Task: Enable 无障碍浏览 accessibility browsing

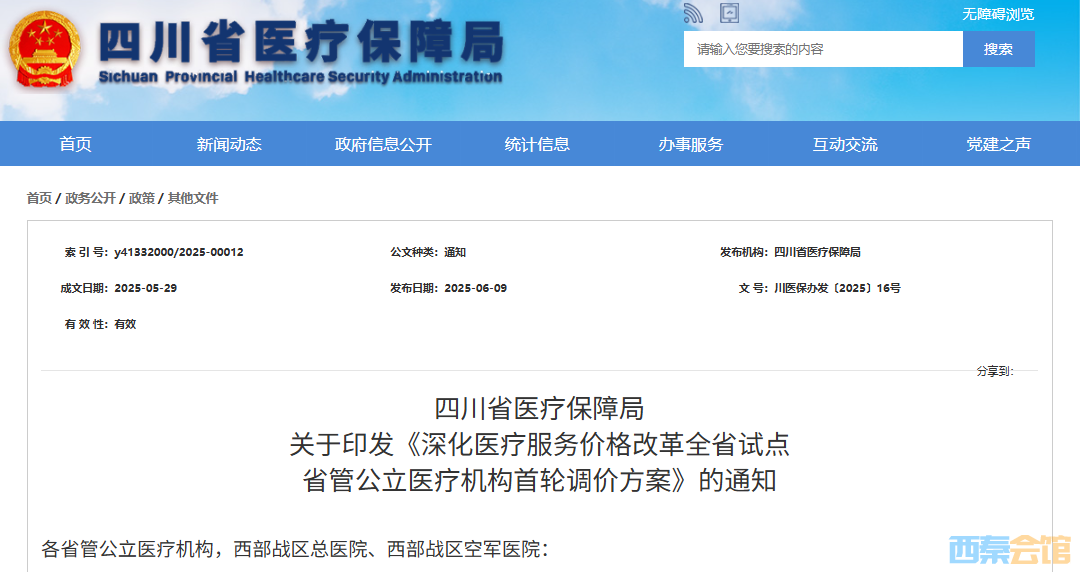Action: [997, 14]
